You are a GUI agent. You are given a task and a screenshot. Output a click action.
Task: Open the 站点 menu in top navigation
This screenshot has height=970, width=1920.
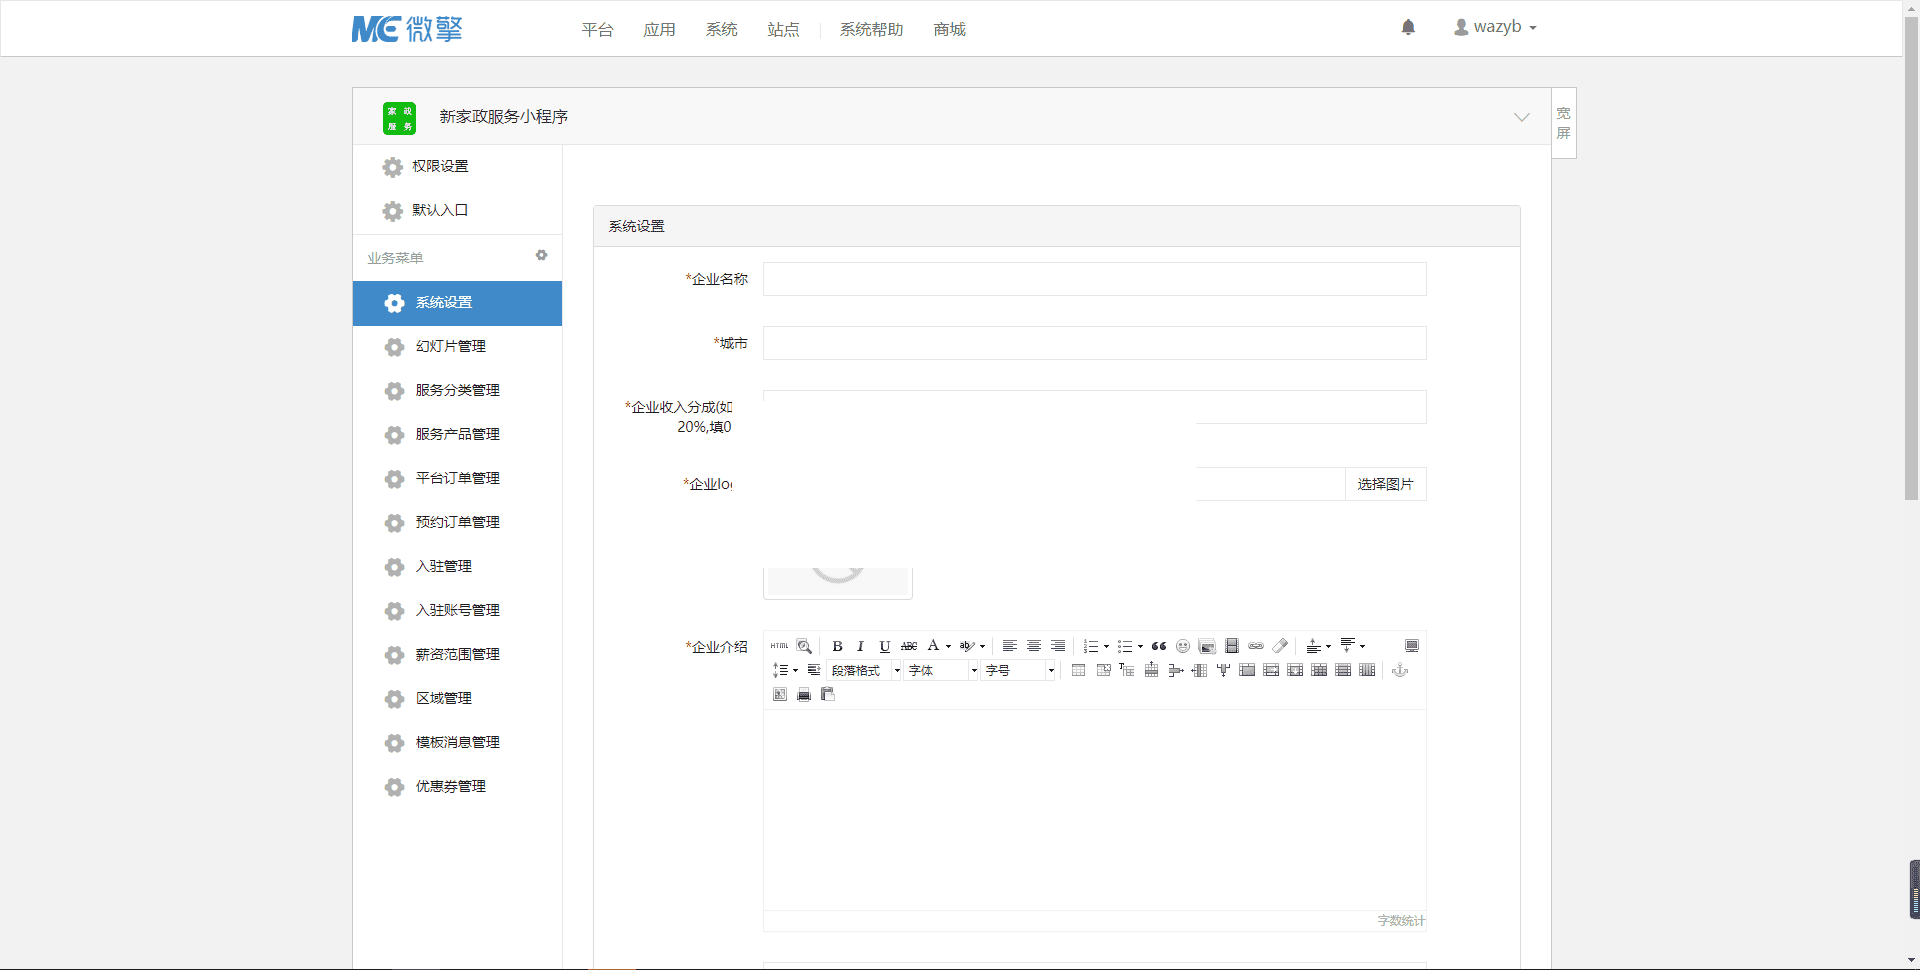click(x=783, y=29)
